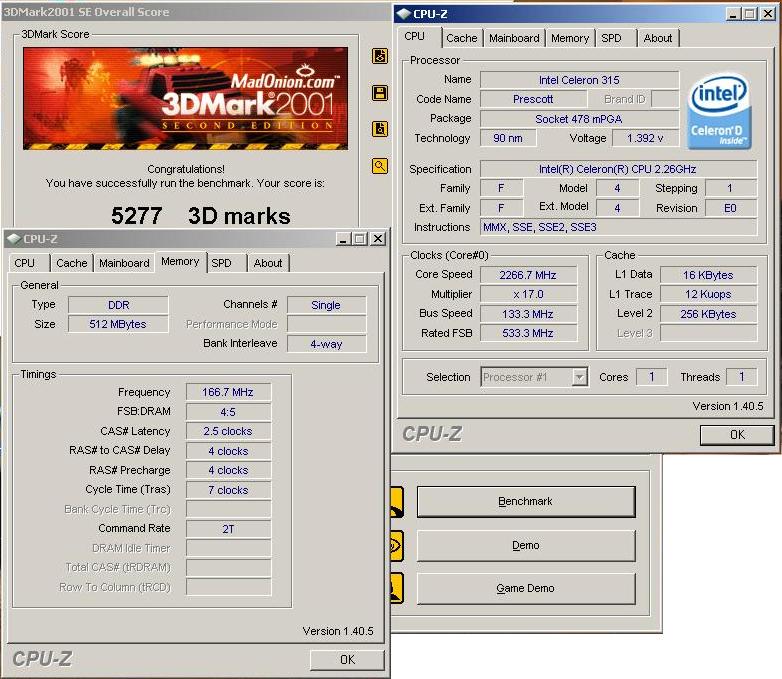
Task: Switch to the Mainboard tab in the memory CPU-Z window
Action: pos(124,263)
